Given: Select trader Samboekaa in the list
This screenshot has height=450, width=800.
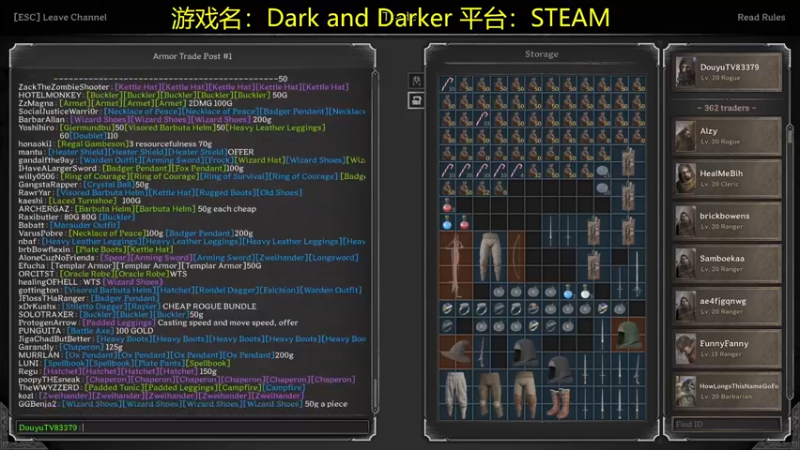Looking at the screenshot, I should point(727,263).
